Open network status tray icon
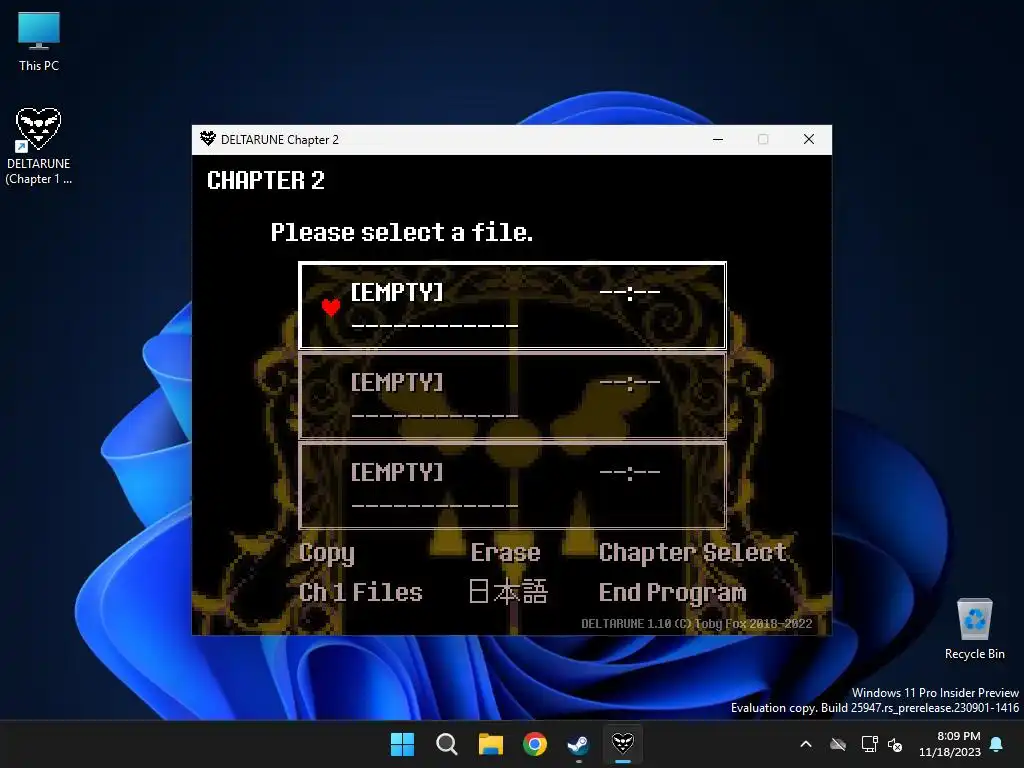This screenshot has width=1024, height=768. [869, 744]
